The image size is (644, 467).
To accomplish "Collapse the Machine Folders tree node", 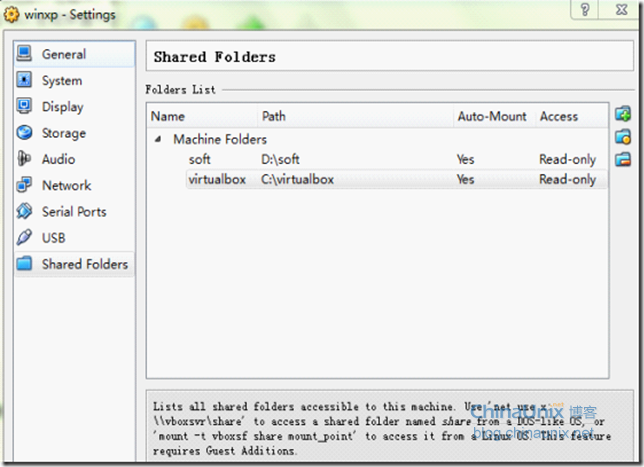I will pyautogui.click(x=158, y=140).
